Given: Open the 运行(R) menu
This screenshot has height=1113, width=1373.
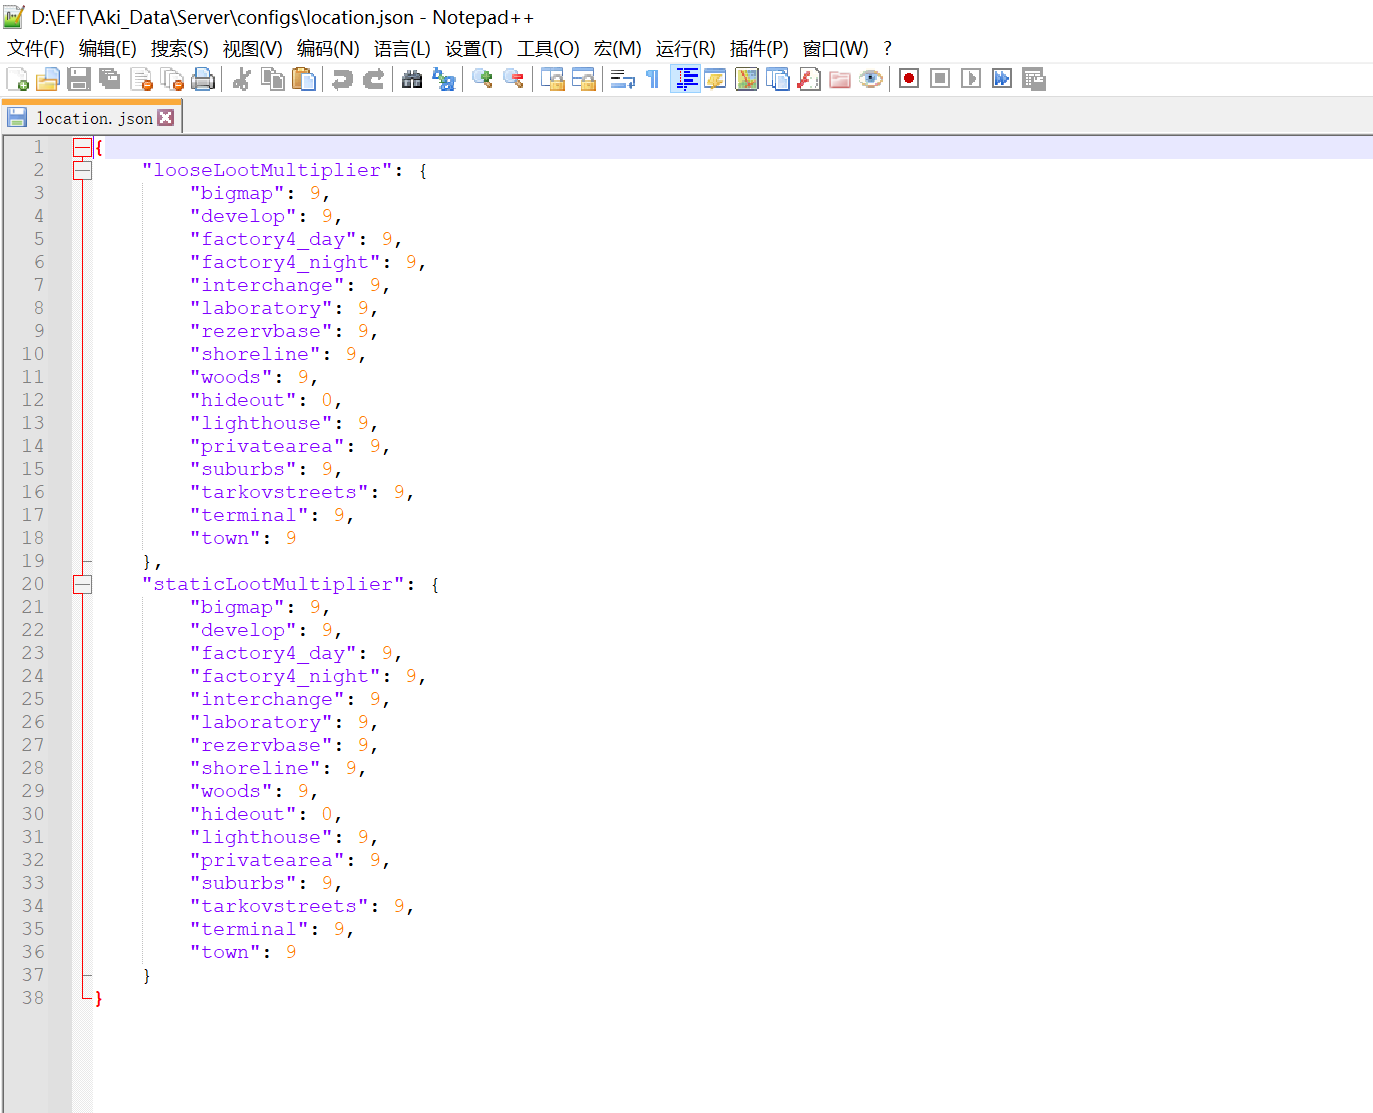Looking at the screenshot, I should [x=686, y=48].
